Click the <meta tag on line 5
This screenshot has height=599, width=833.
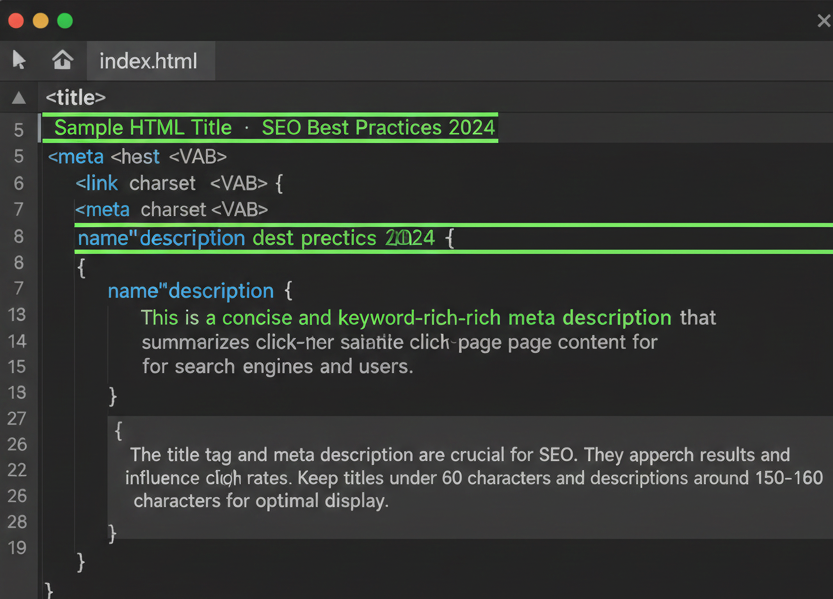point(75,157)
